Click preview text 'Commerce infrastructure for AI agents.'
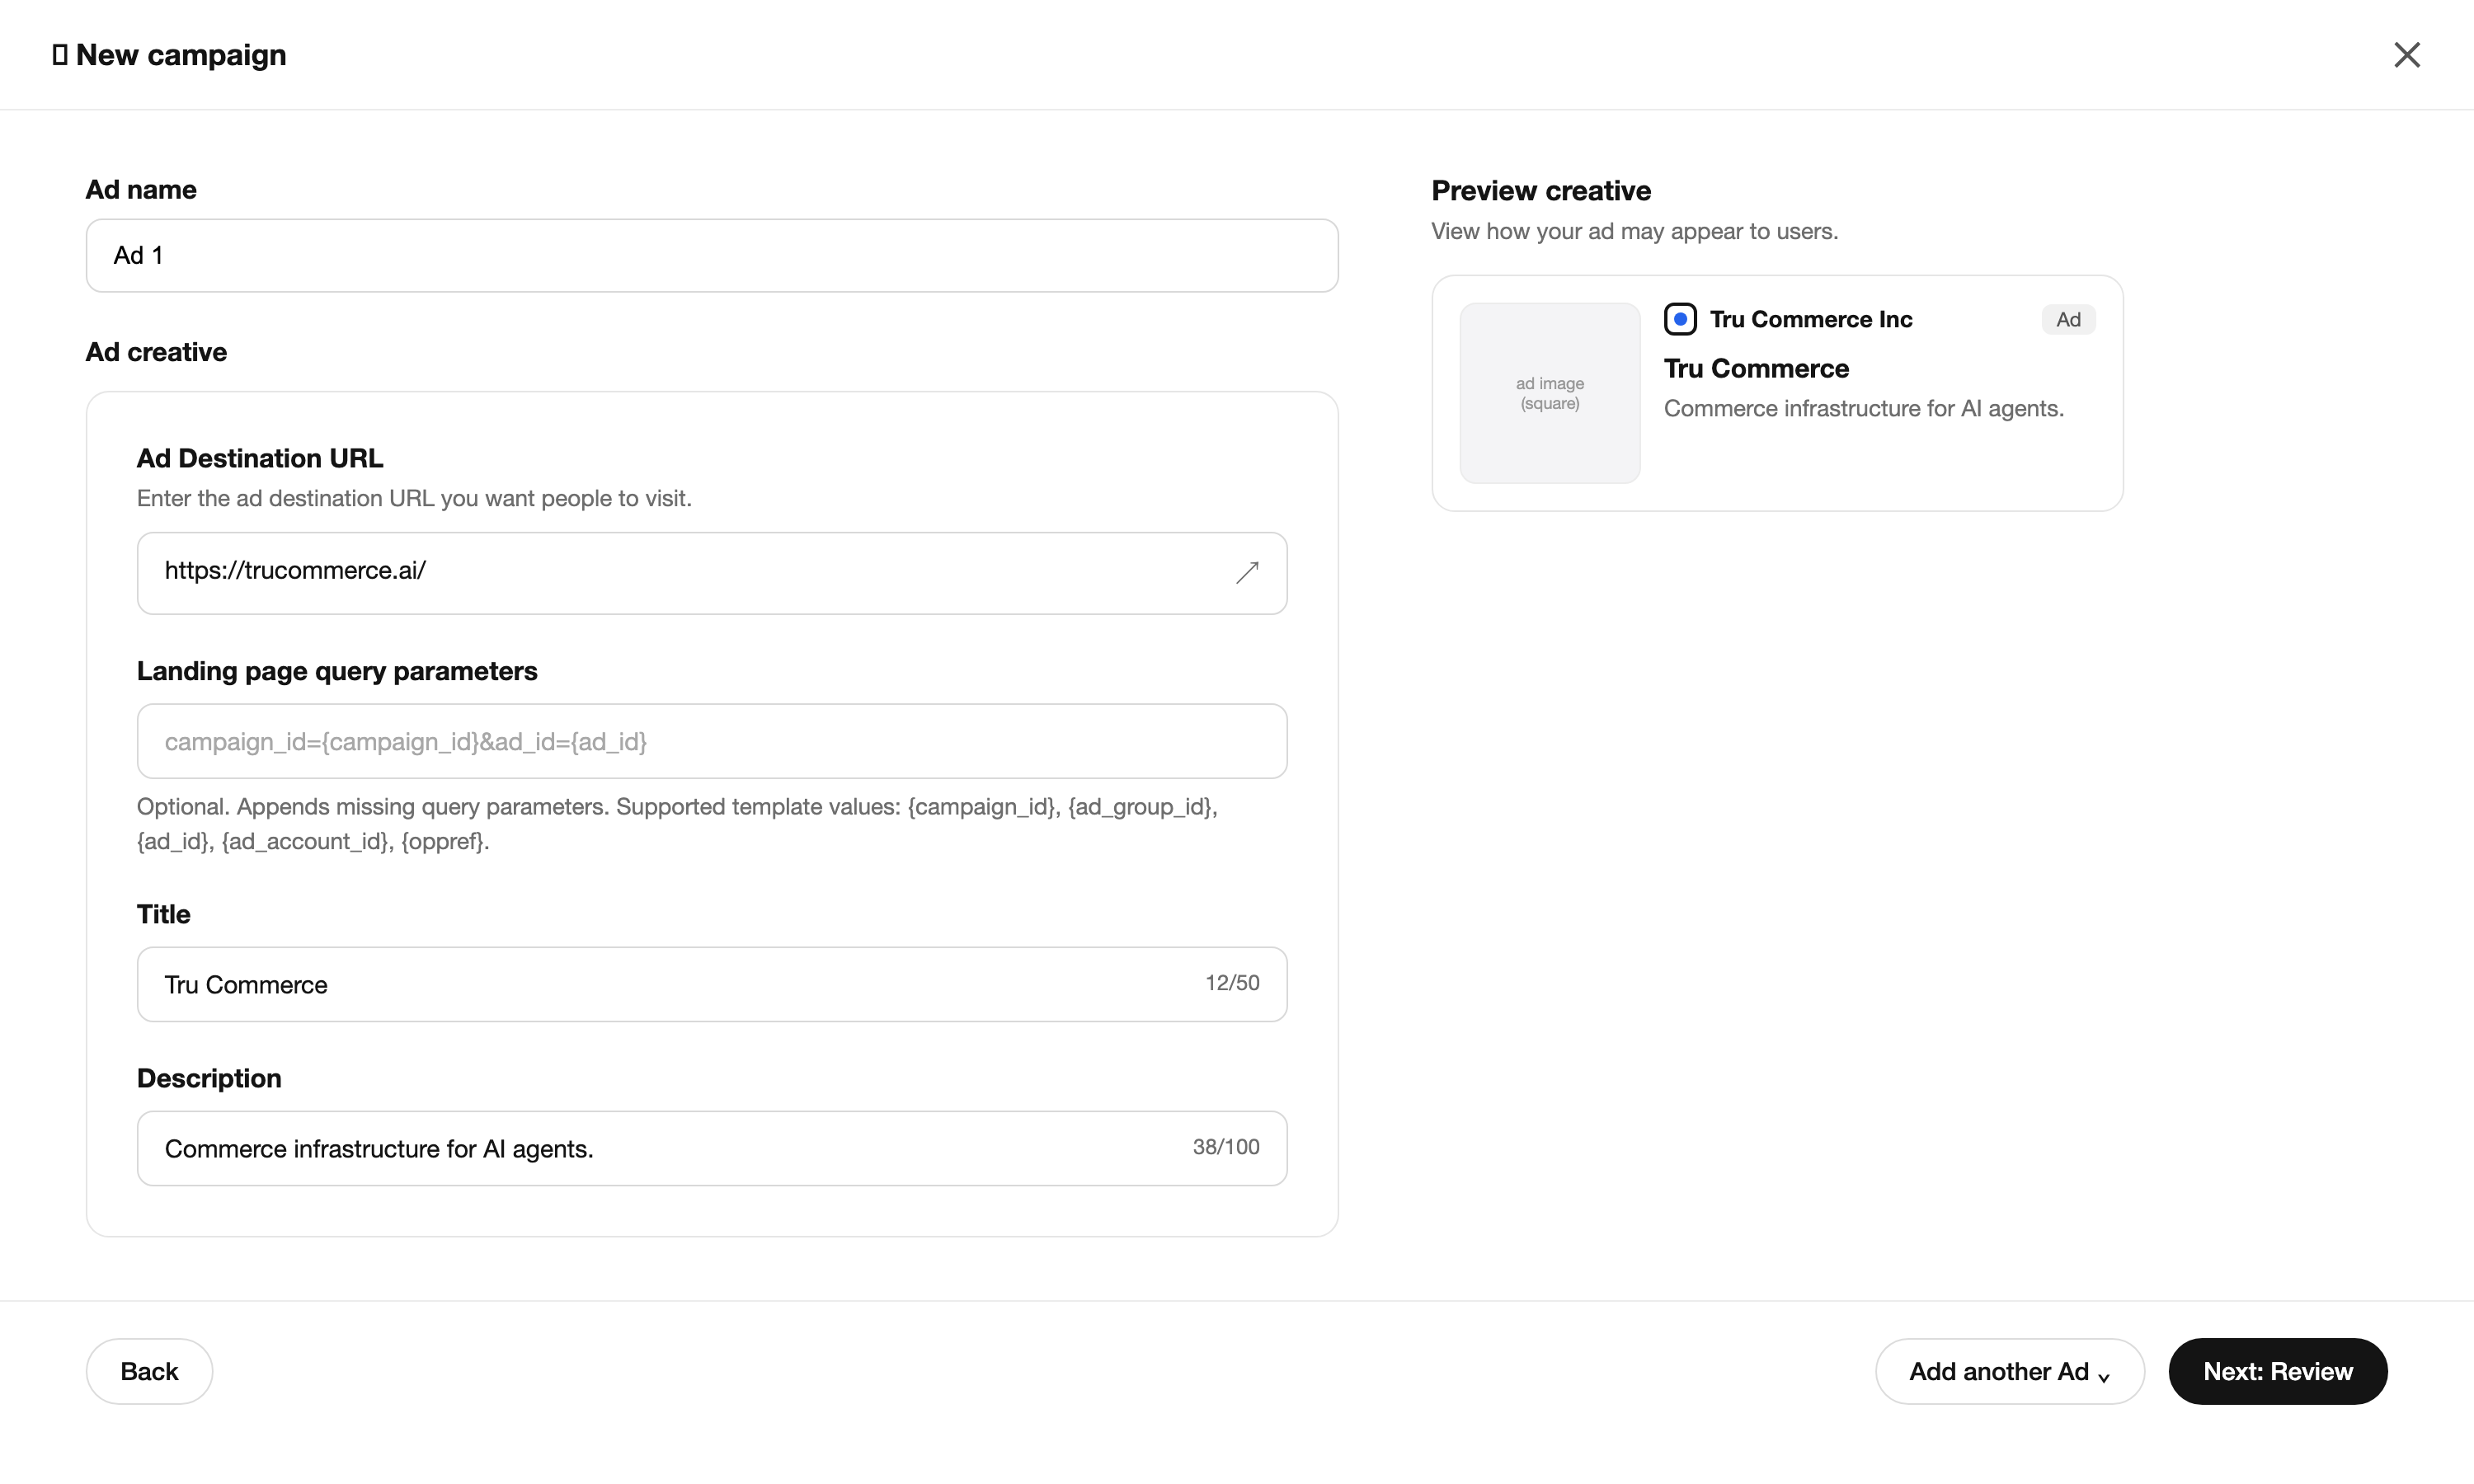This screenshot has height=1484, width=2474. [x=1863, y=409]
